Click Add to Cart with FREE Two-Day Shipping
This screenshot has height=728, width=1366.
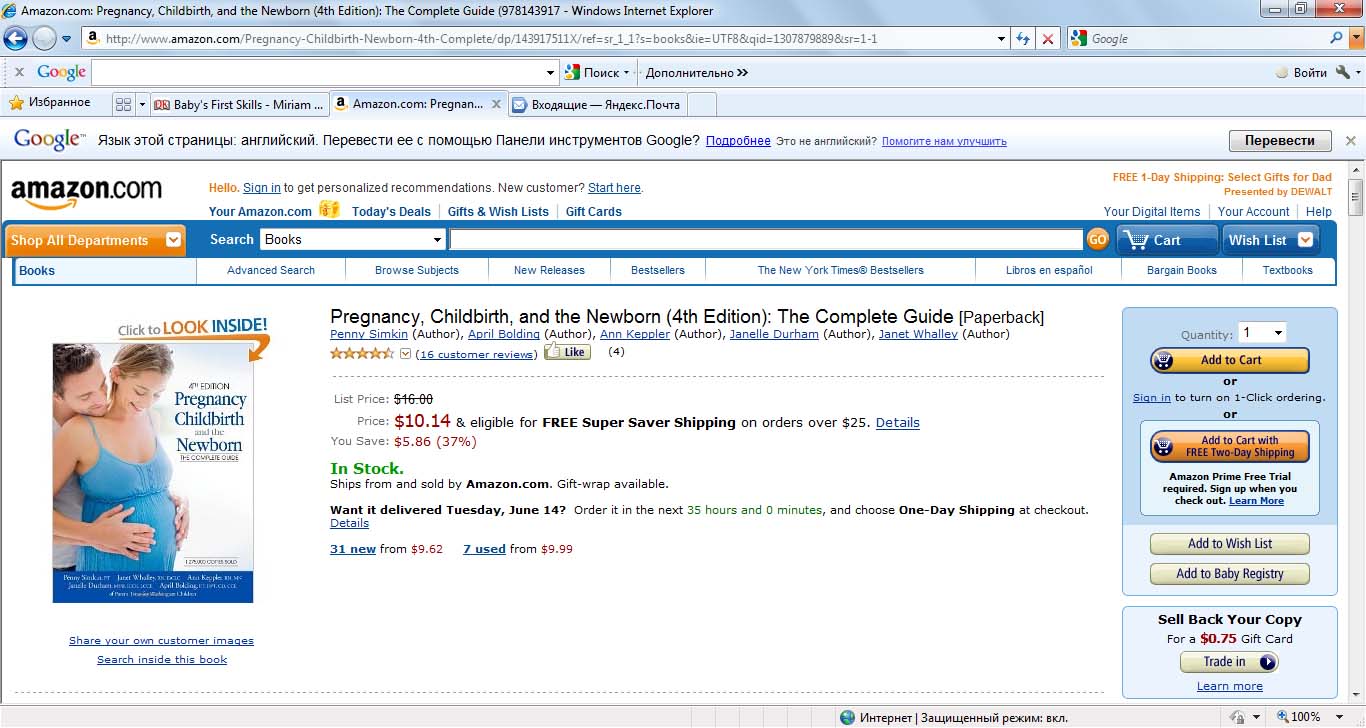[x=1230, y=446]
